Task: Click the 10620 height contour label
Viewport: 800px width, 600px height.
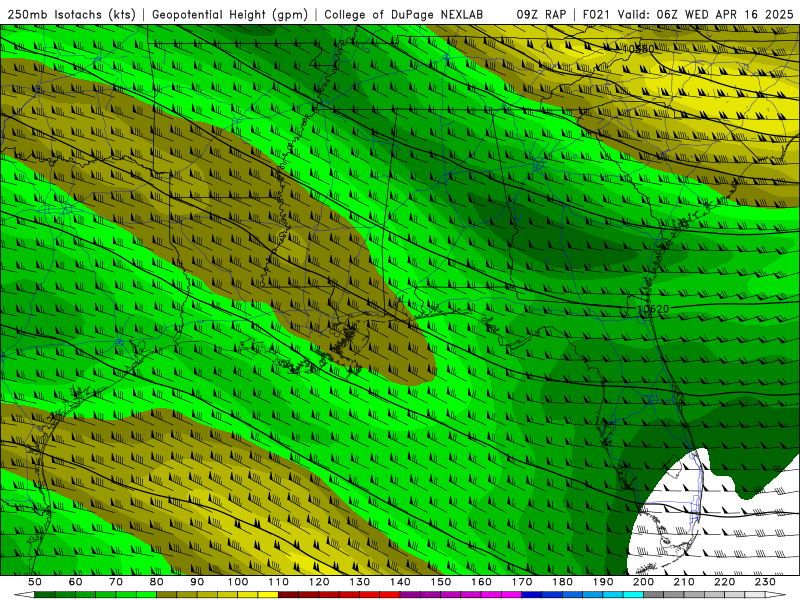Action: [x=653, y=309]
